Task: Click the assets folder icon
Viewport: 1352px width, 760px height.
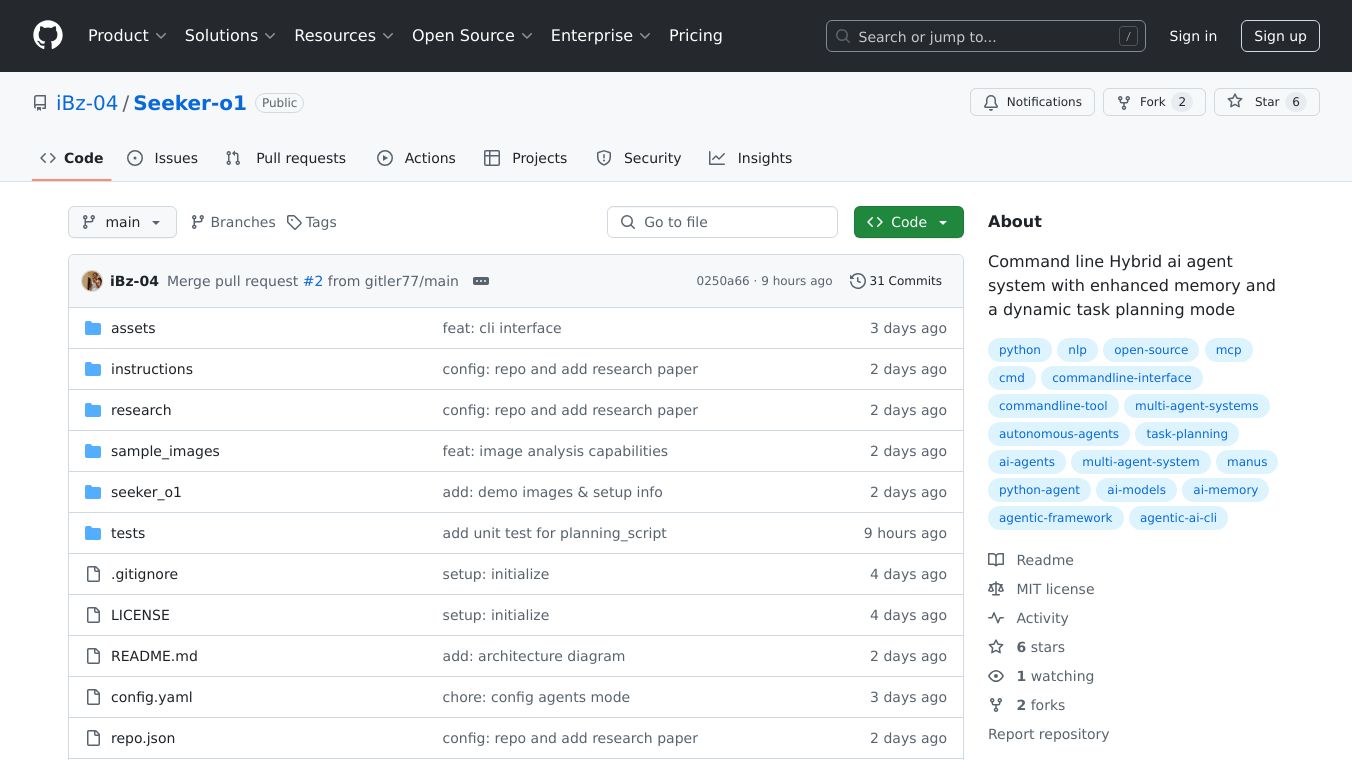Action: (x=93, y=328)
